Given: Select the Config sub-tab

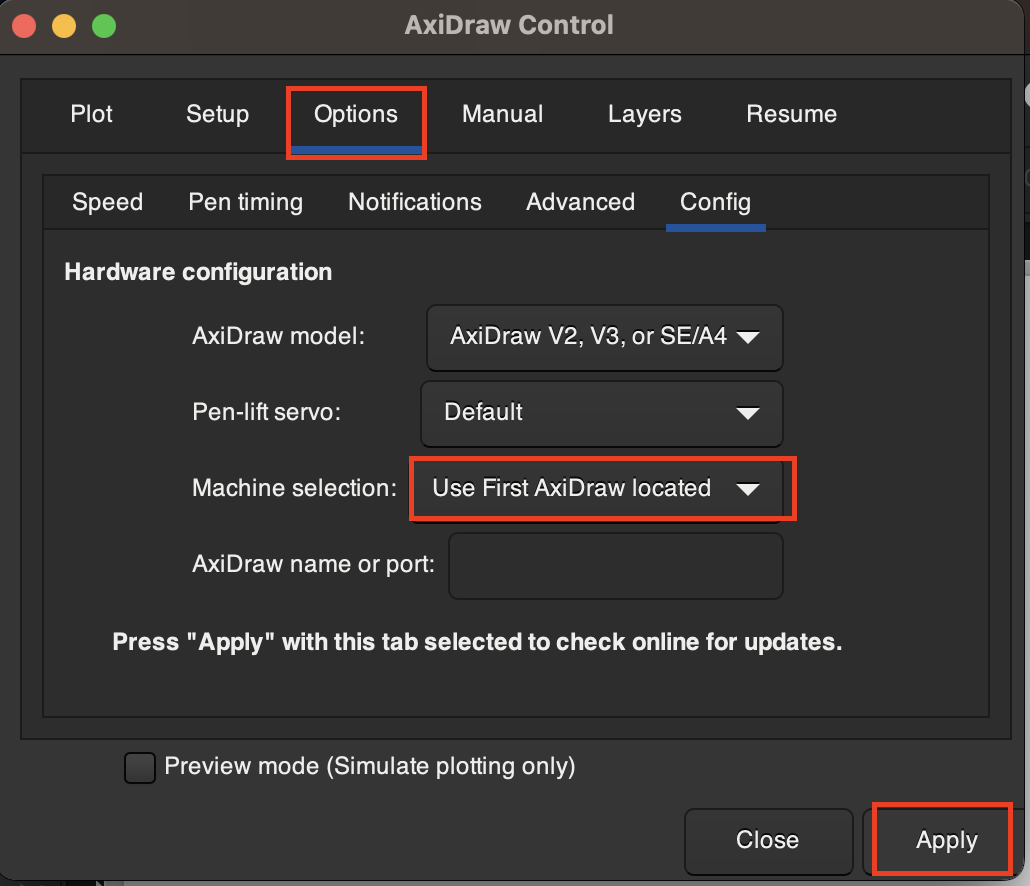Looking at the screenshot, I should 715,202.
